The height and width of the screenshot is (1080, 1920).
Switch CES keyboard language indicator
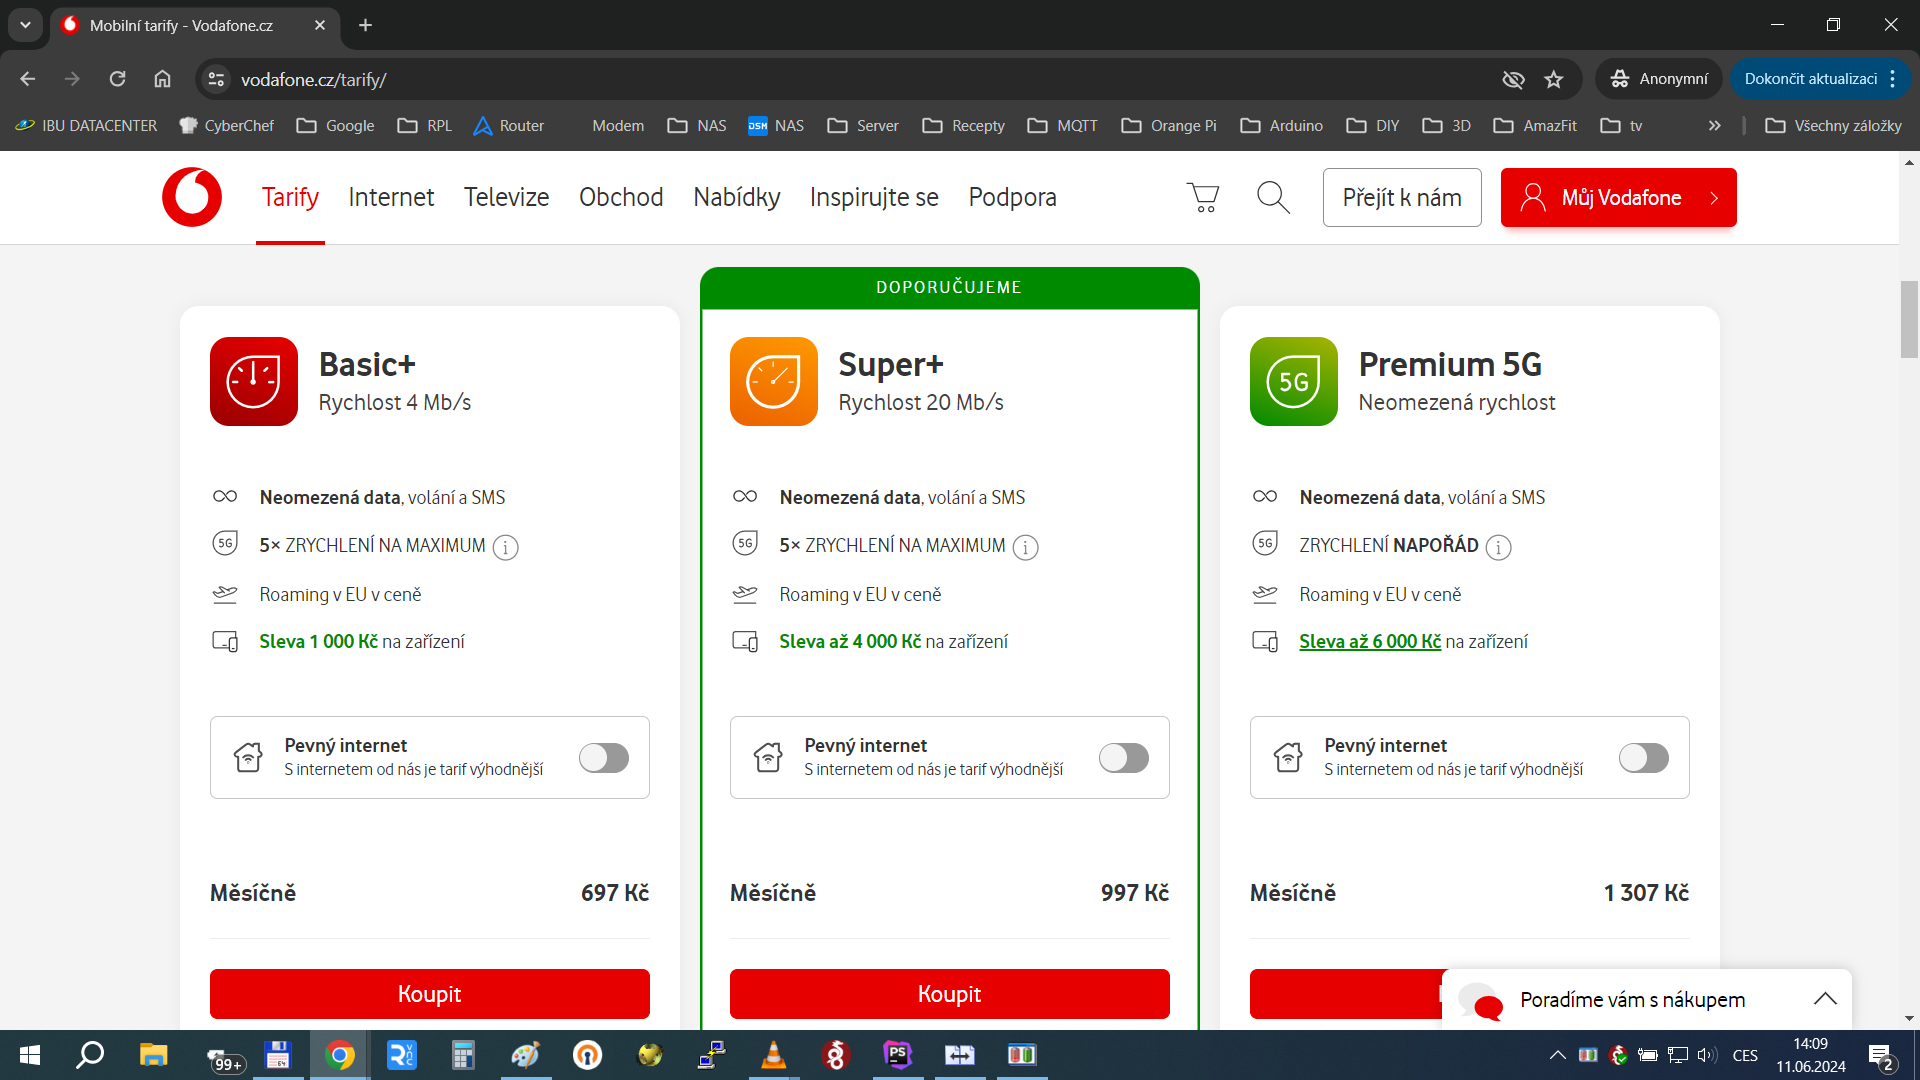coord(1745,1055)
